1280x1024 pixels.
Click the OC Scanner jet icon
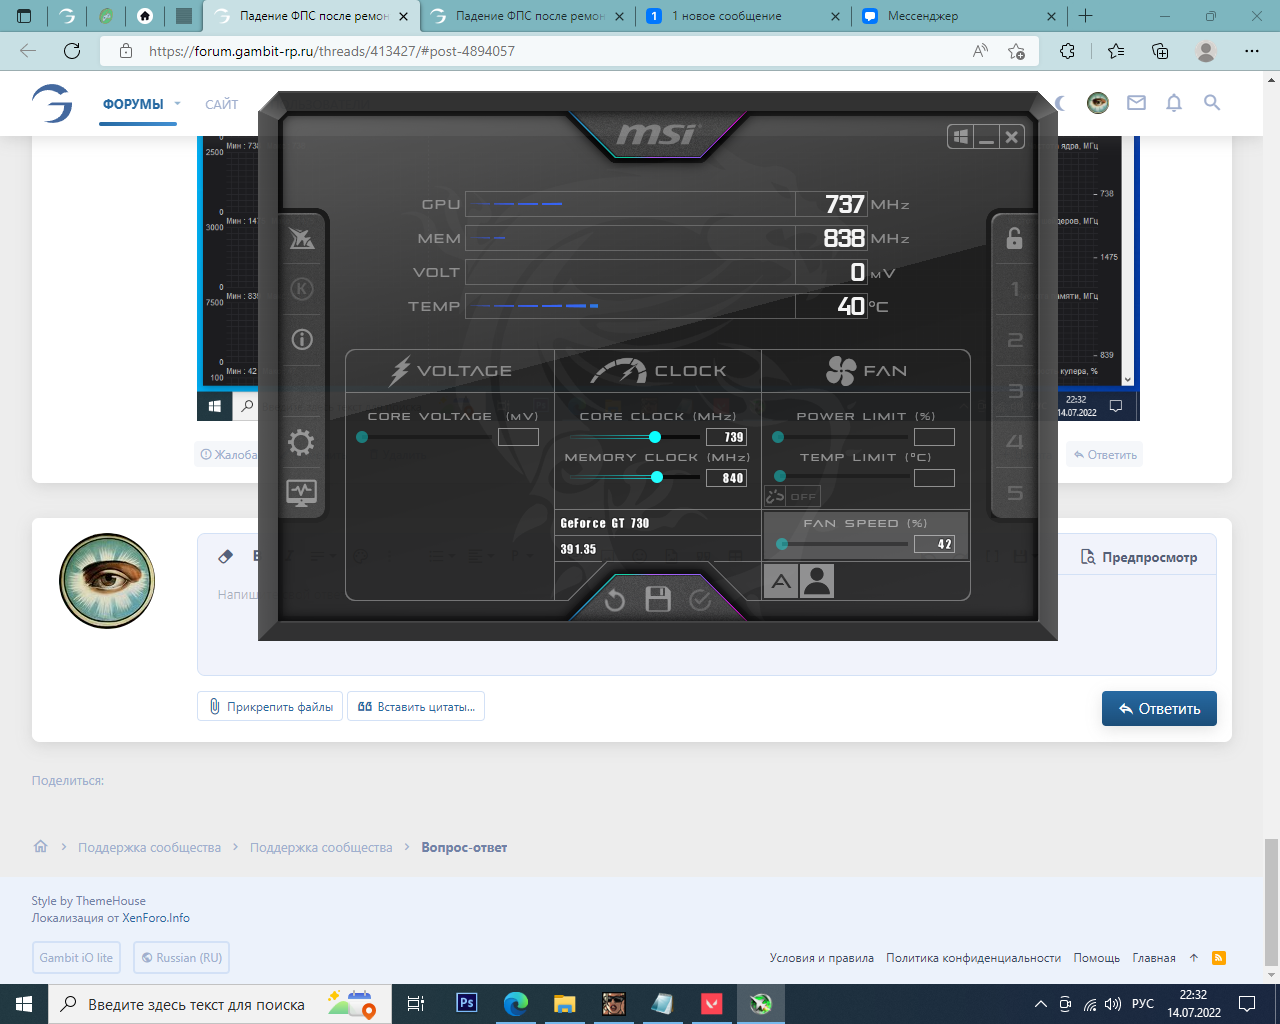[x=301, y=238]
